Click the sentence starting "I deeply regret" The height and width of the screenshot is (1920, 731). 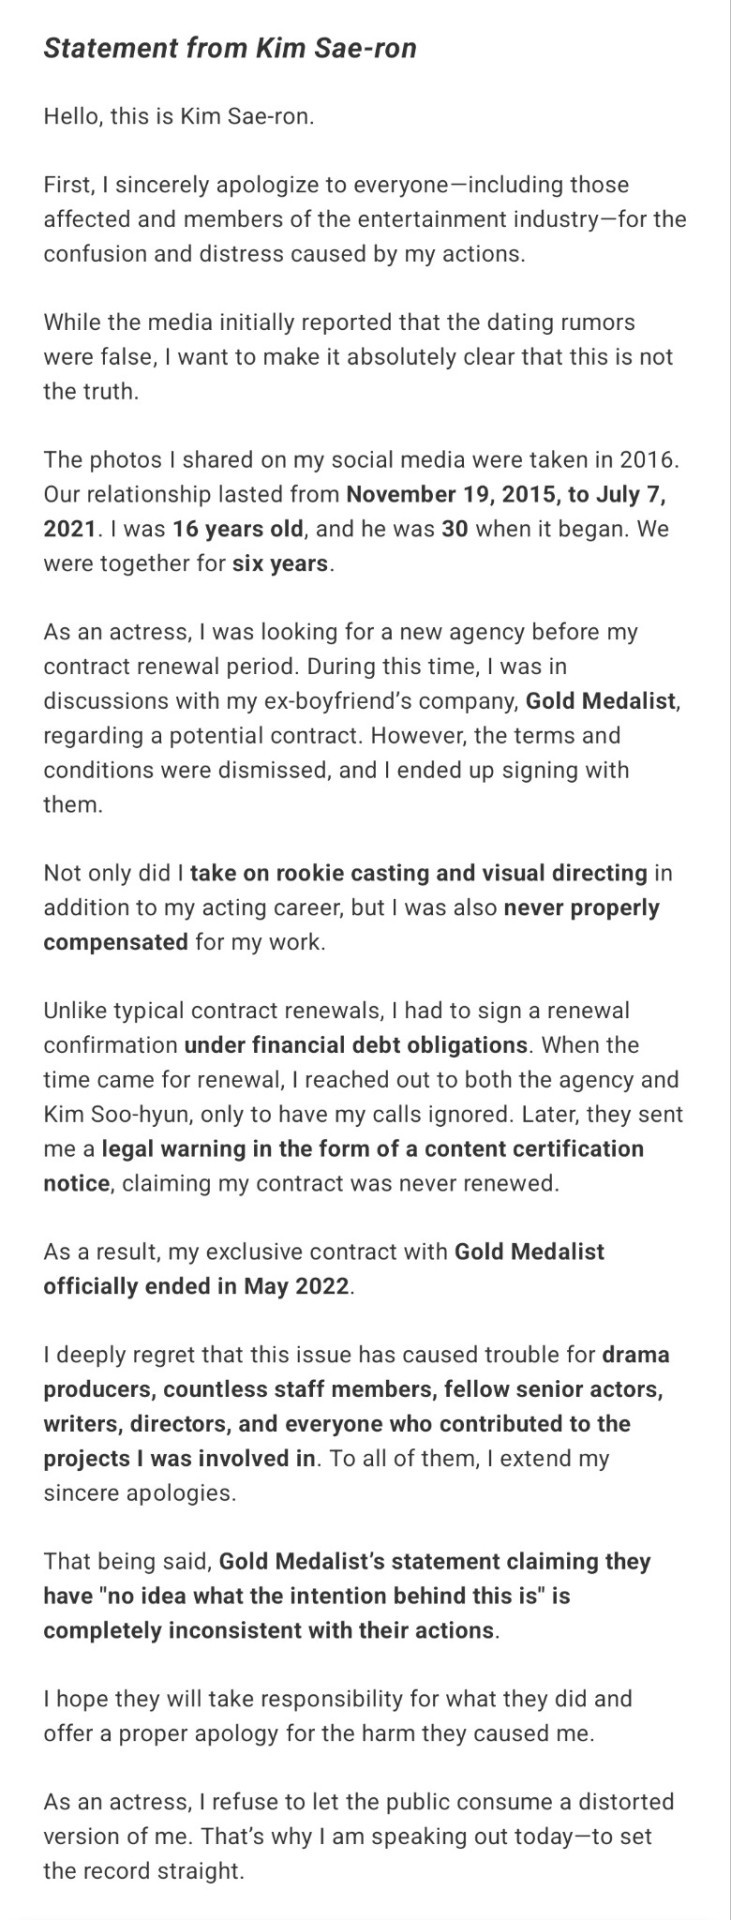[320, 1355]
